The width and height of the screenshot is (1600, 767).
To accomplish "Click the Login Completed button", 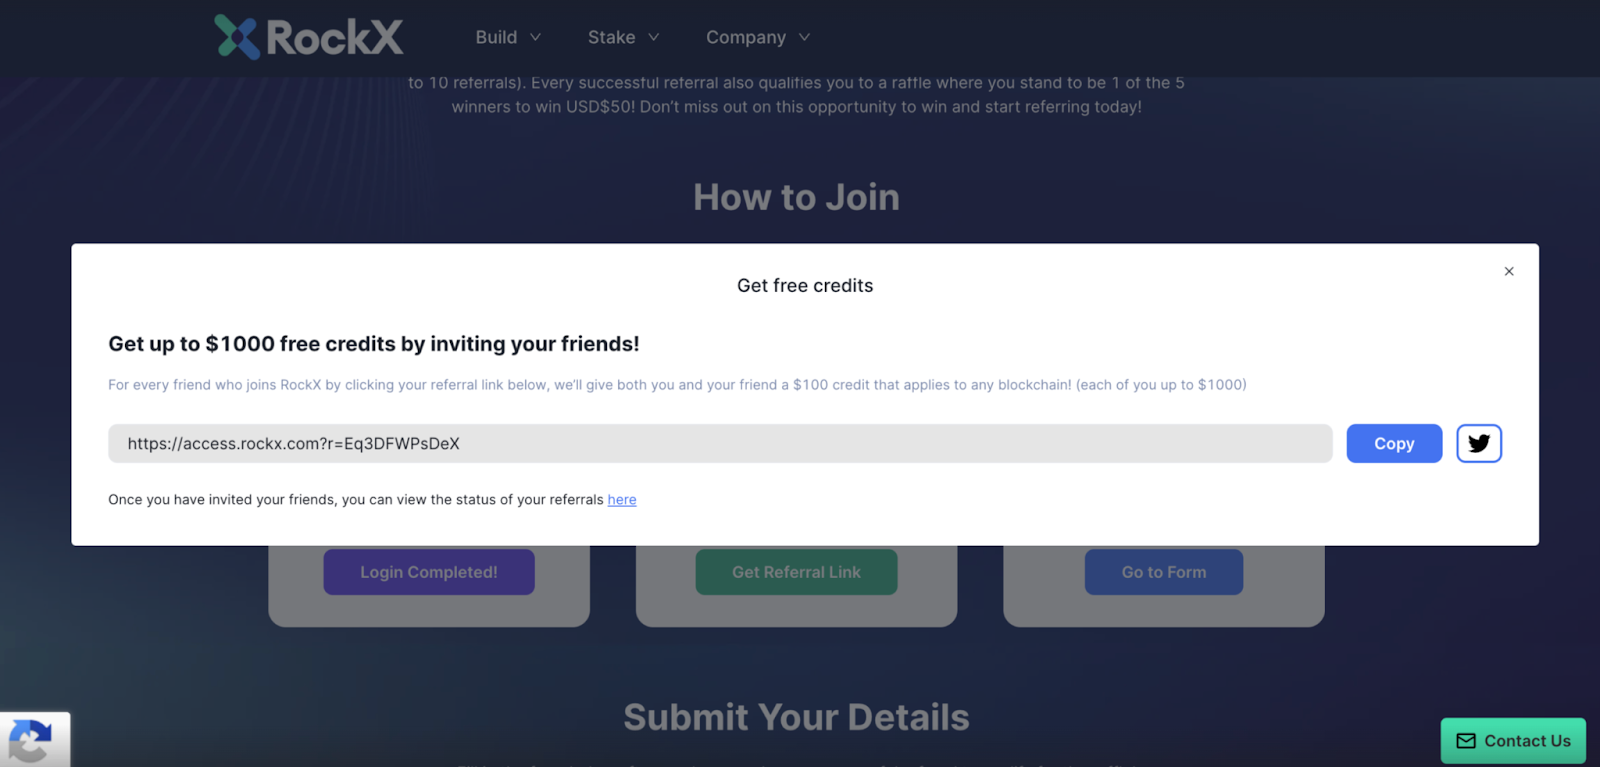I will pyautogui.click(x=428, y=571).
